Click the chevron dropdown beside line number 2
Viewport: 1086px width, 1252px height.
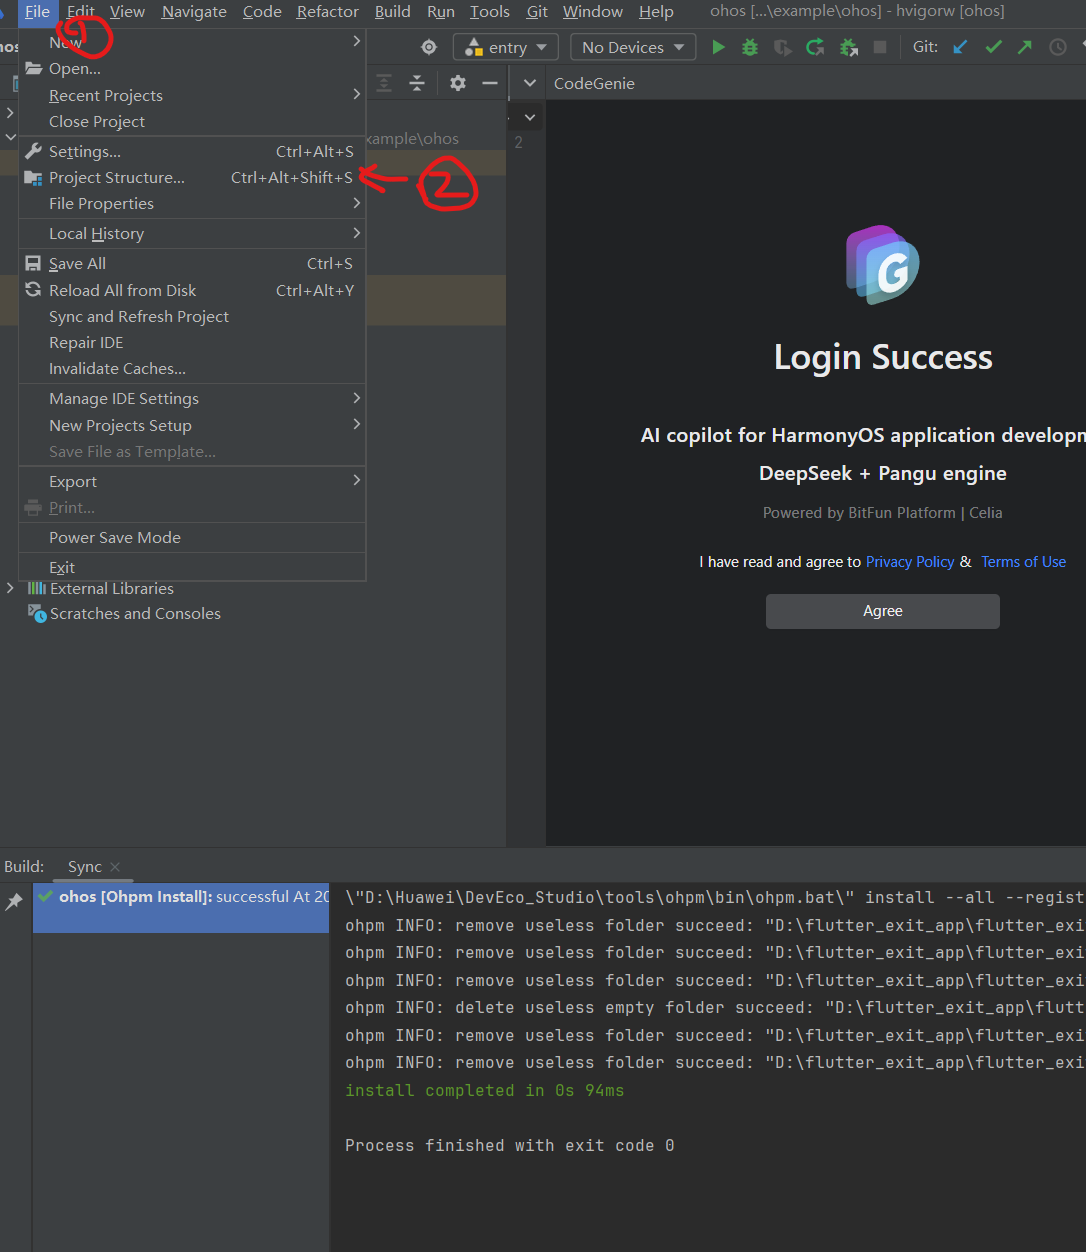coord(530,117)
